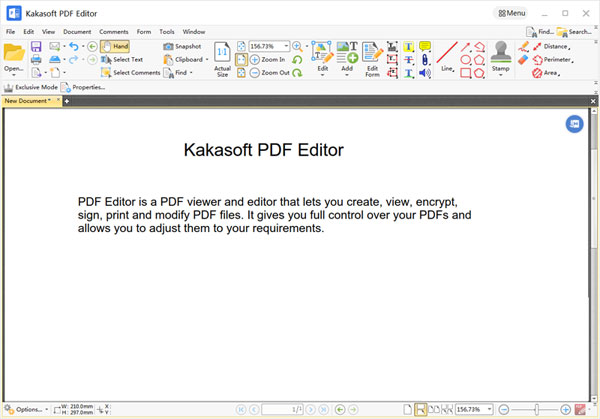Screen dimensions: 600x419
Task: Activate the Hand tool
Action: [x=115, y=47]
